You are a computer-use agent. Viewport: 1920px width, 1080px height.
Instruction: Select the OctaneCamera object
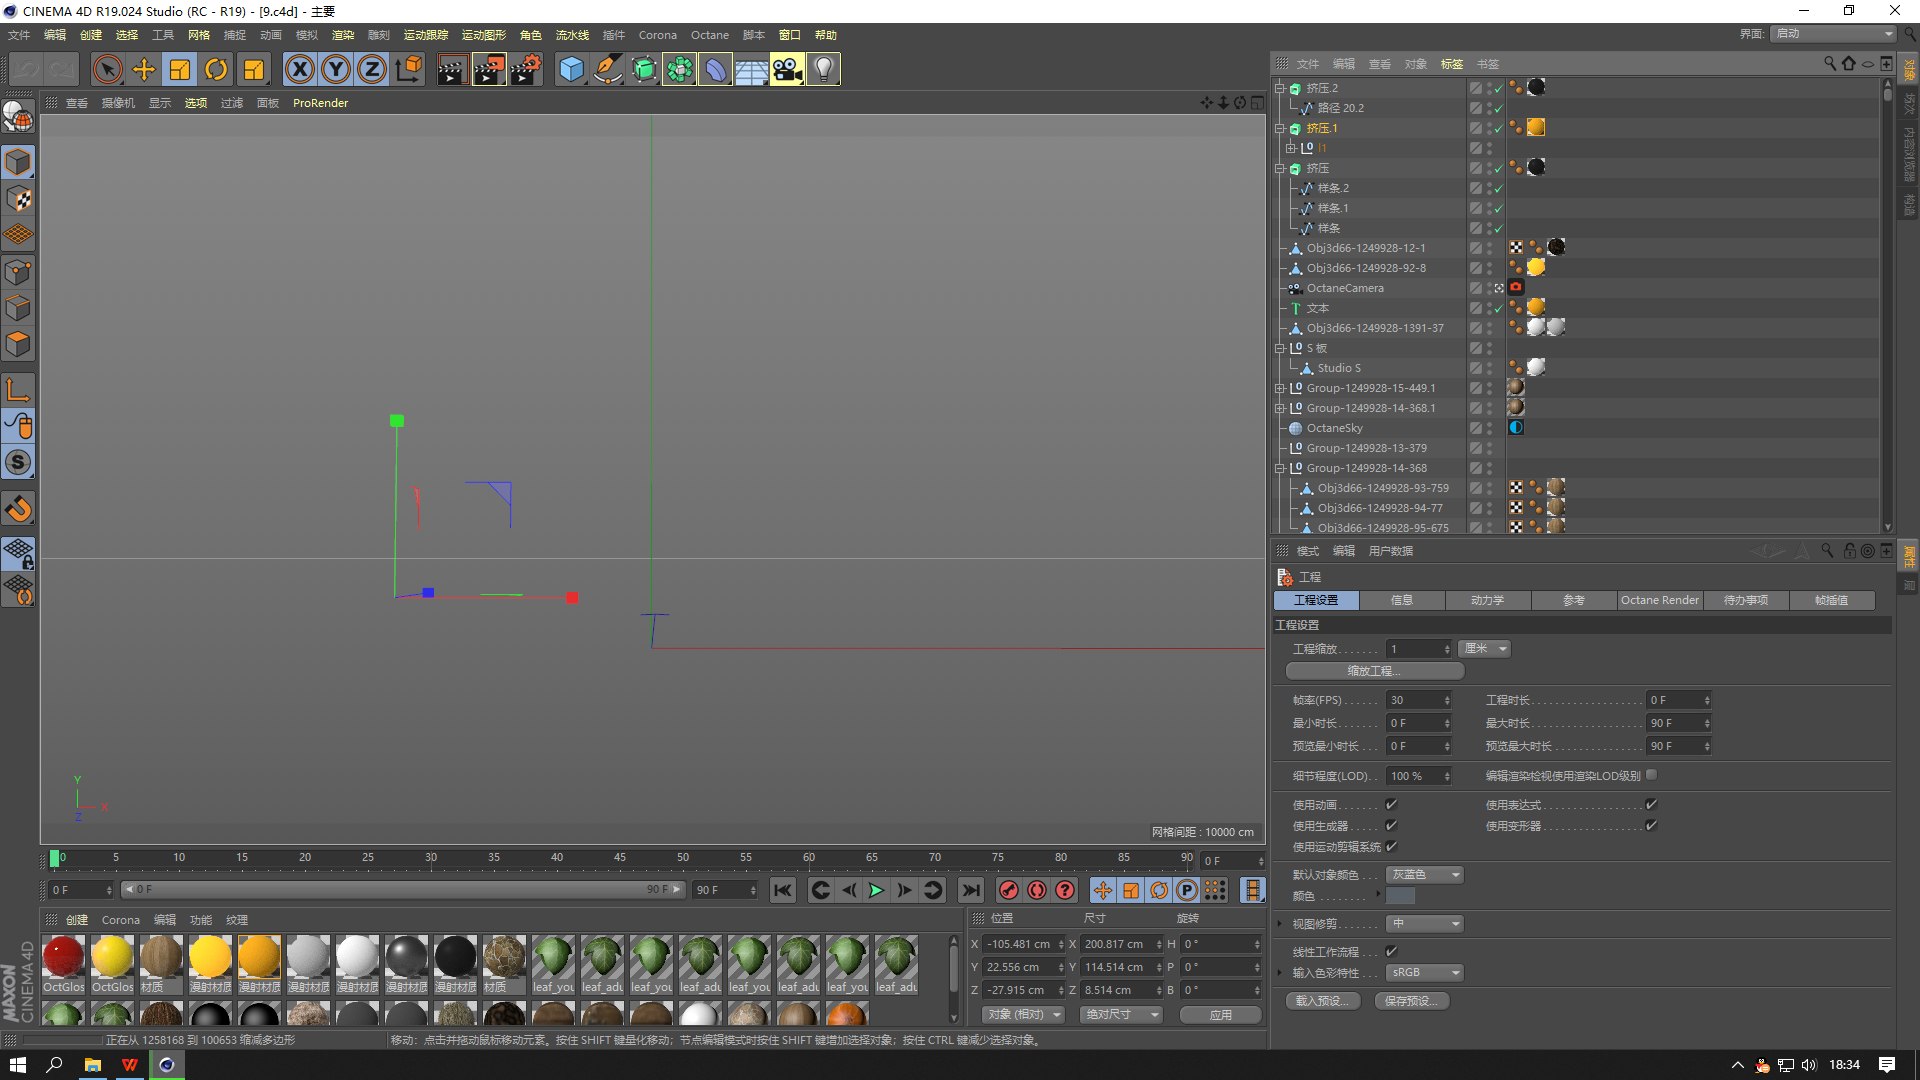[x=1345, y=288]
